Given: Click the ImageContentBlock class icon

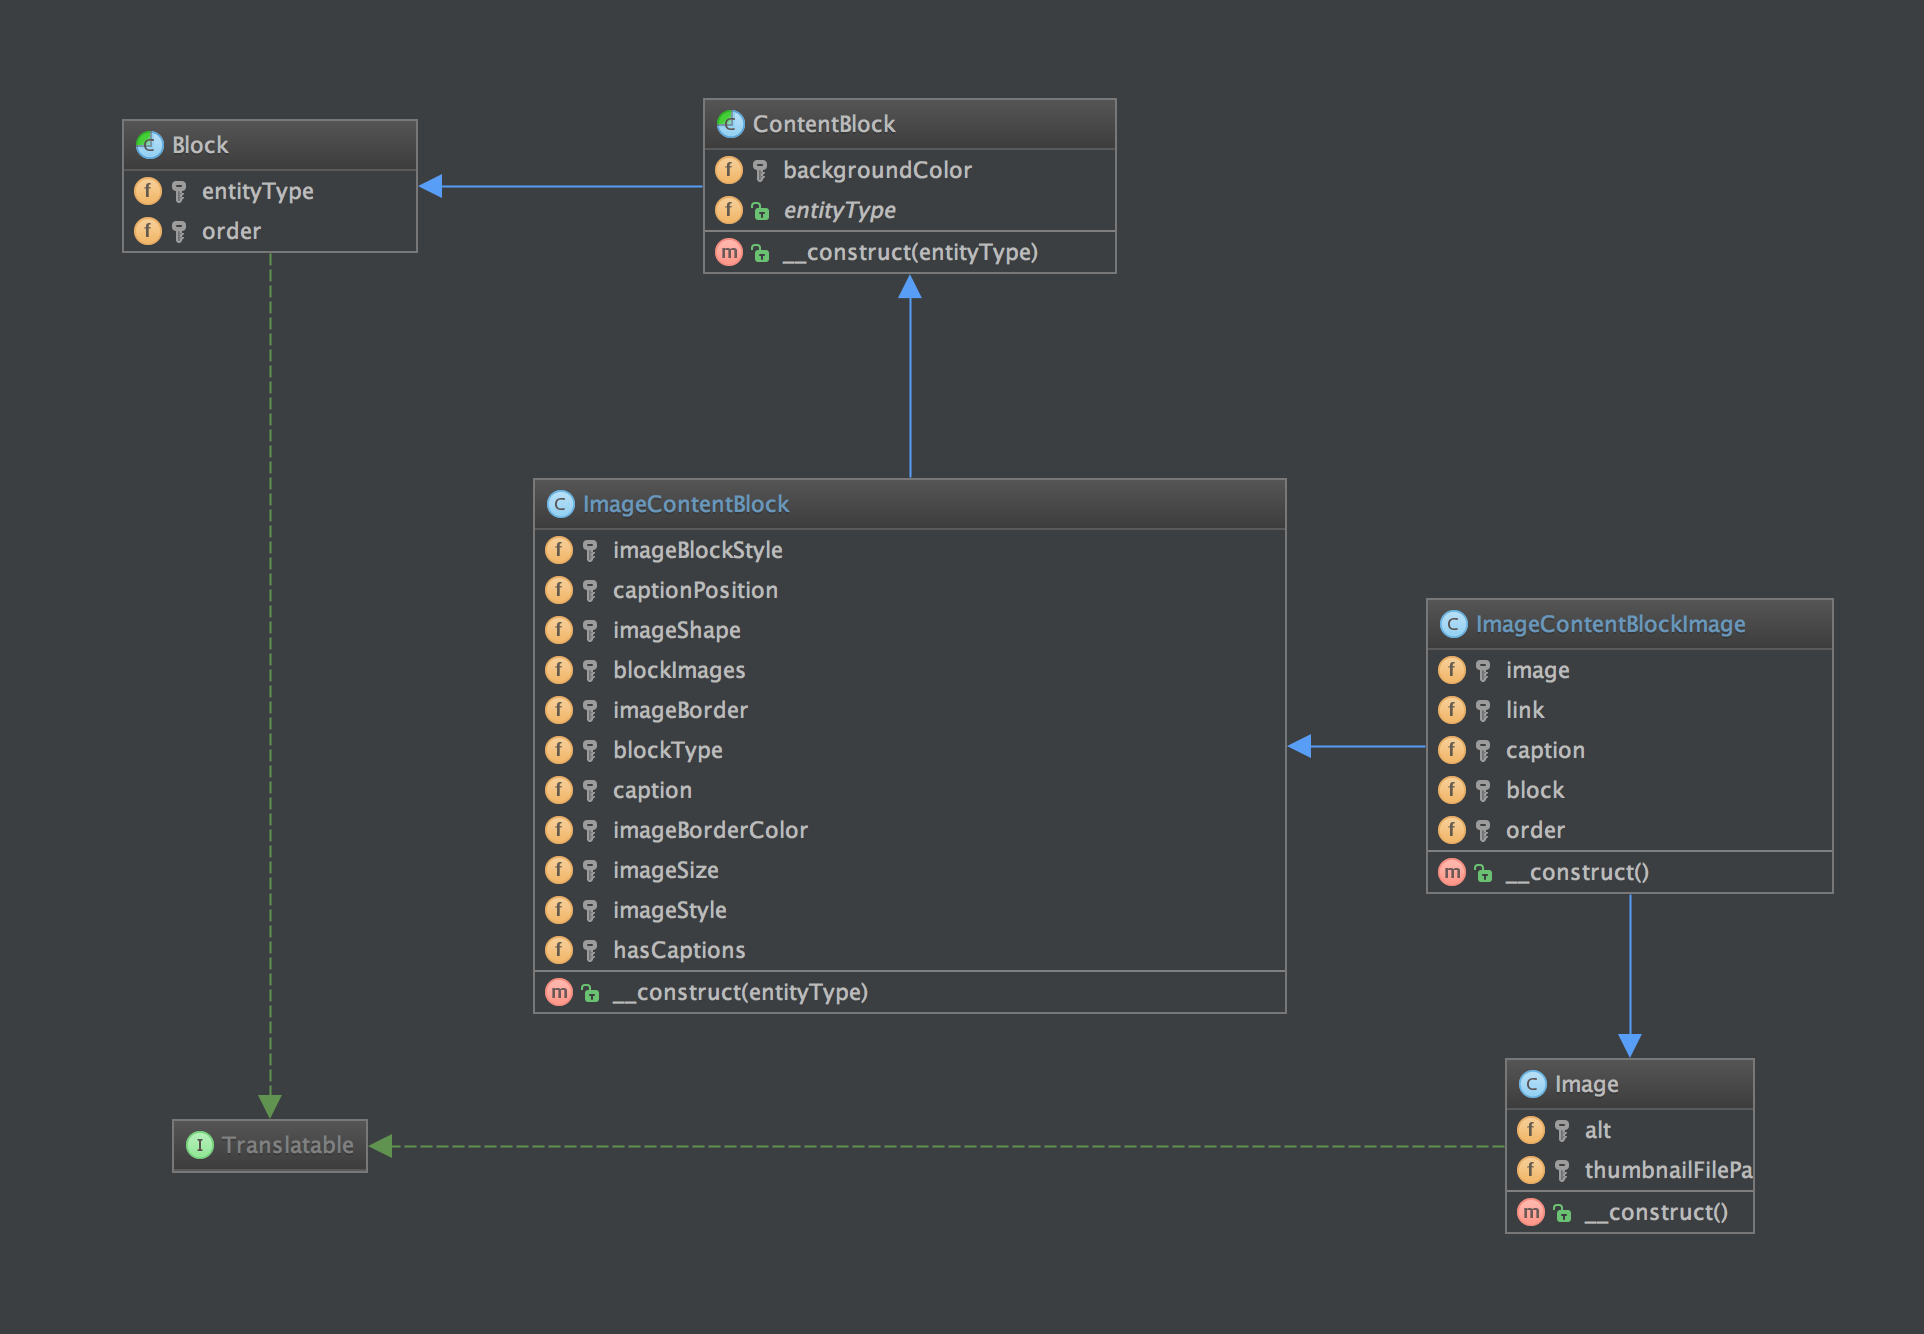Looking at the screenshot, I should (561, 504).
